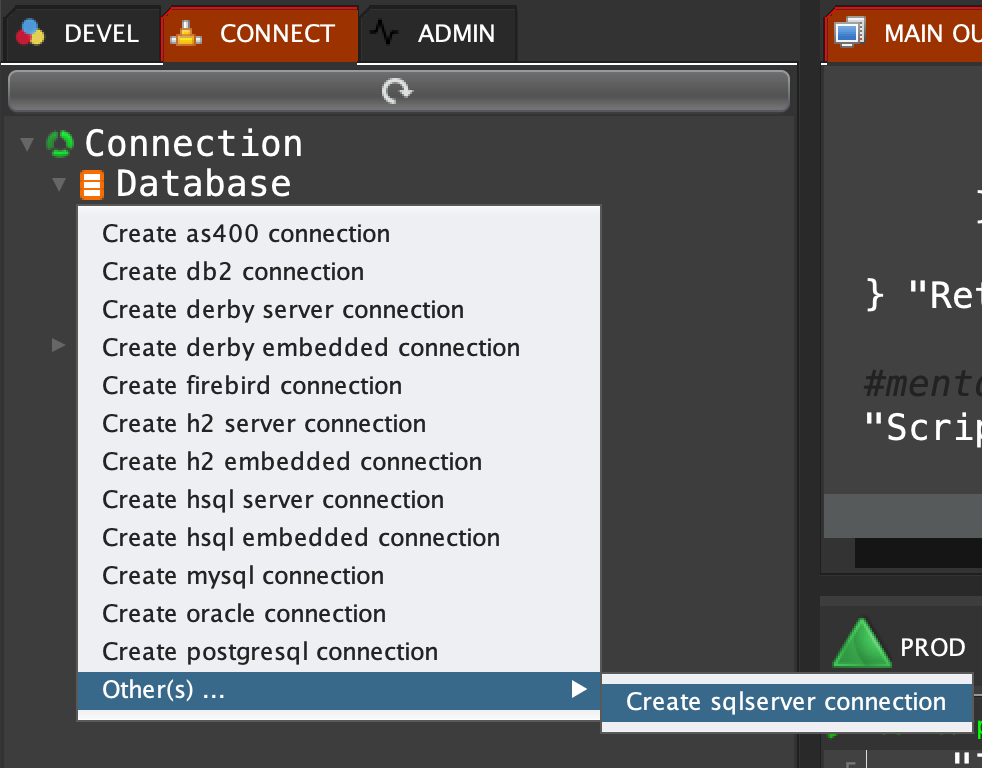Screen dimensions: 982x768
Task: Click the green Connection node icon
Action: 60,144
